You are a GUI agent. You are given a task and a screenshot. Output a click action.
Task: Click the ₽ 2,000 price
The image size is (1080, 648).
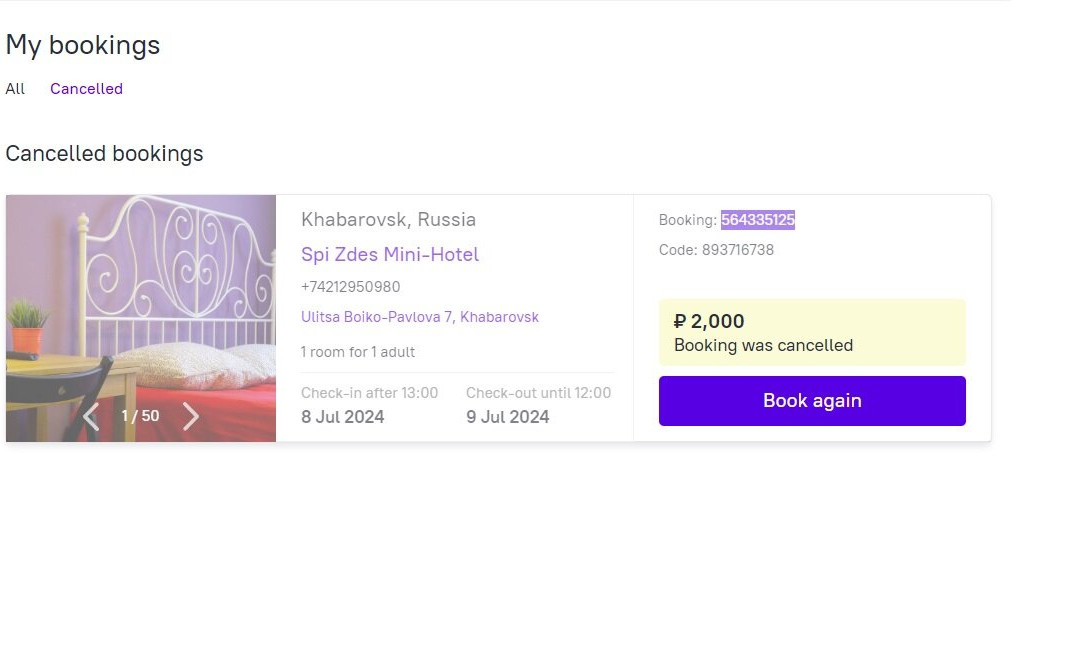(x=709, y=321)
